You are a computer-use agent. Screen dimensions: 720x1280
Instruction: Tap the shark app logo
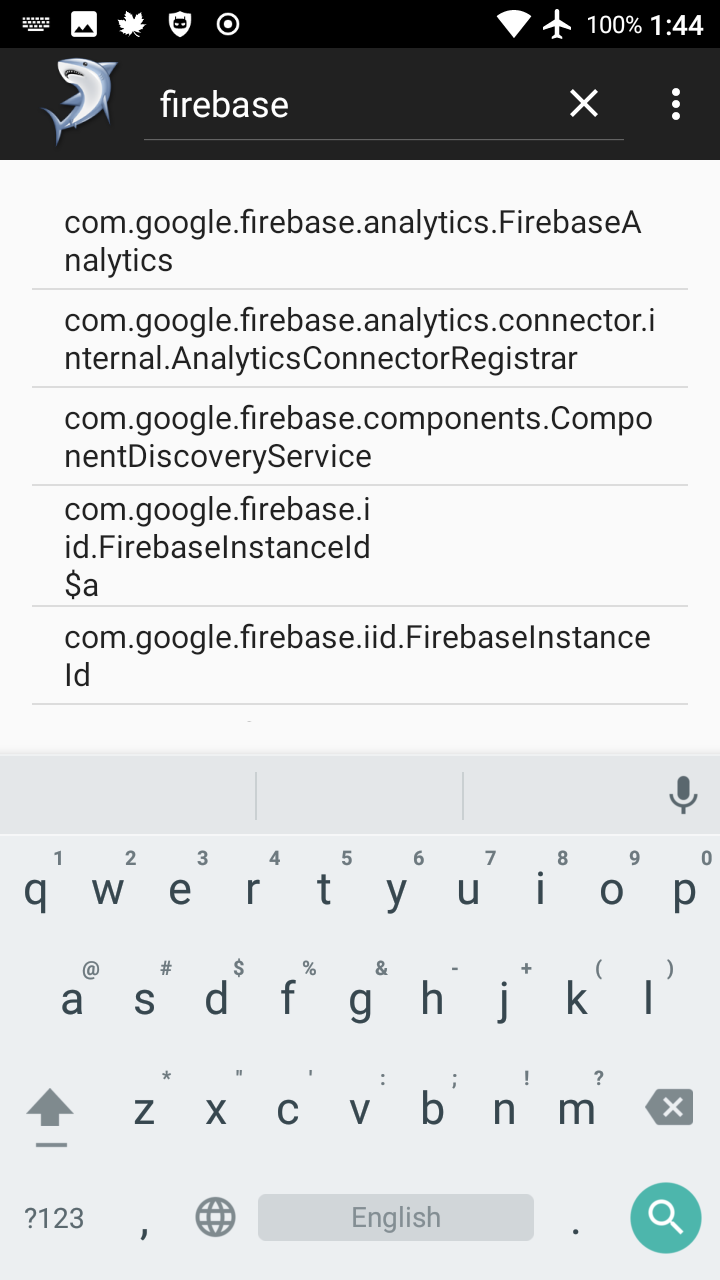click(x=79, y=102)
